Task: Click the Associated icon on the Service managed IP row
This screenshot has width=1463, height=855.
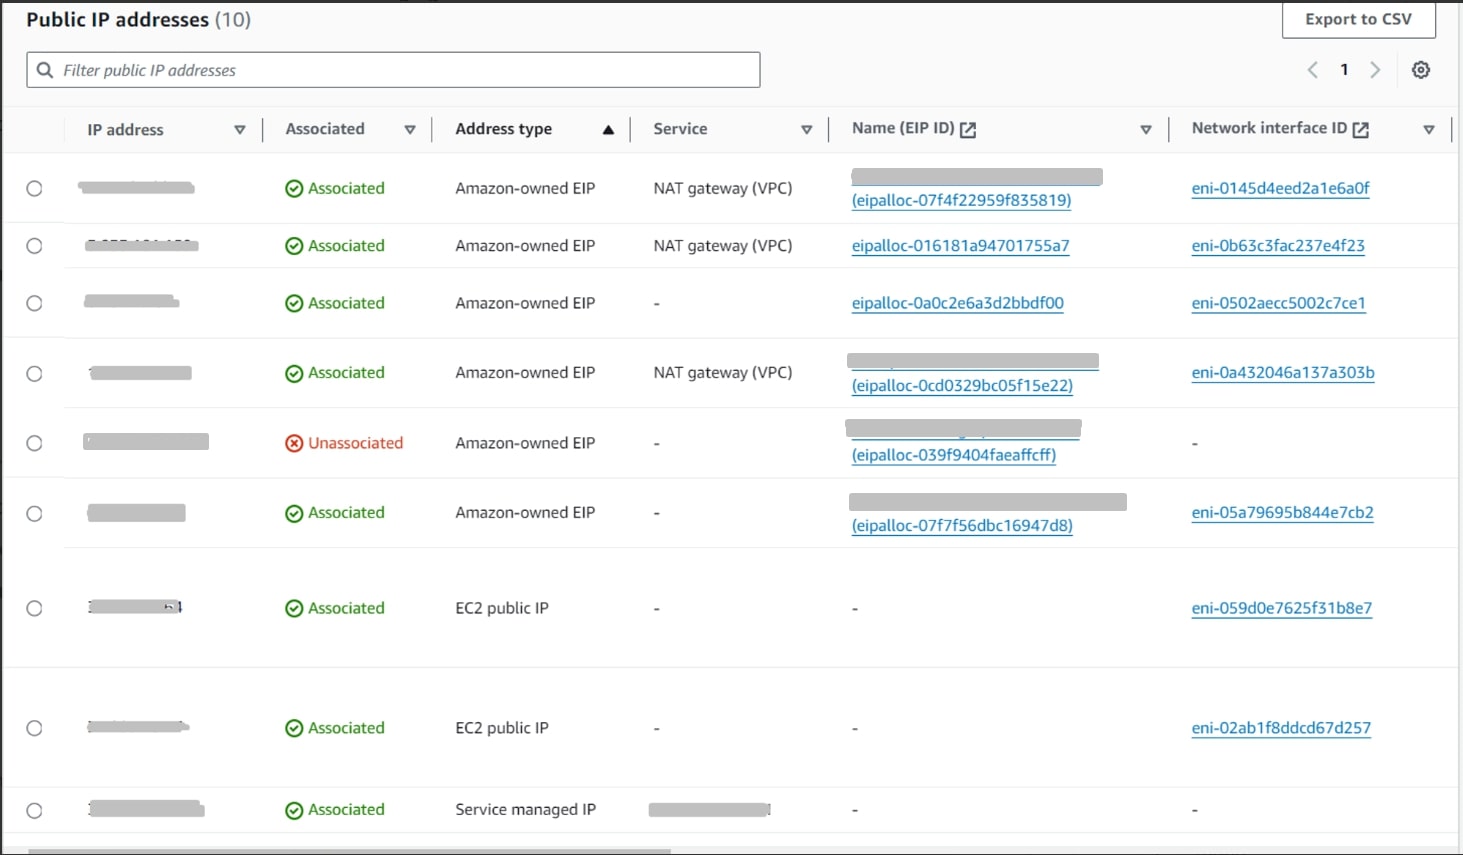Action: click(295, 809)
